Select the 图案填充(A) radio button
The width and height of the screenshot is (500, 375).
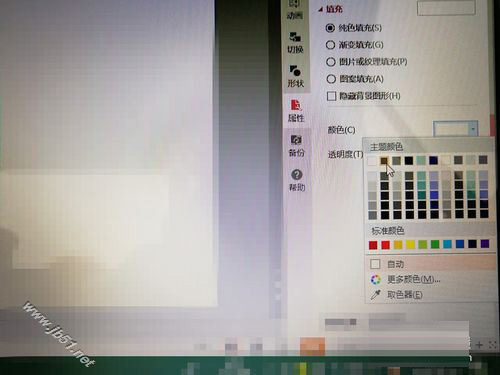331,79
